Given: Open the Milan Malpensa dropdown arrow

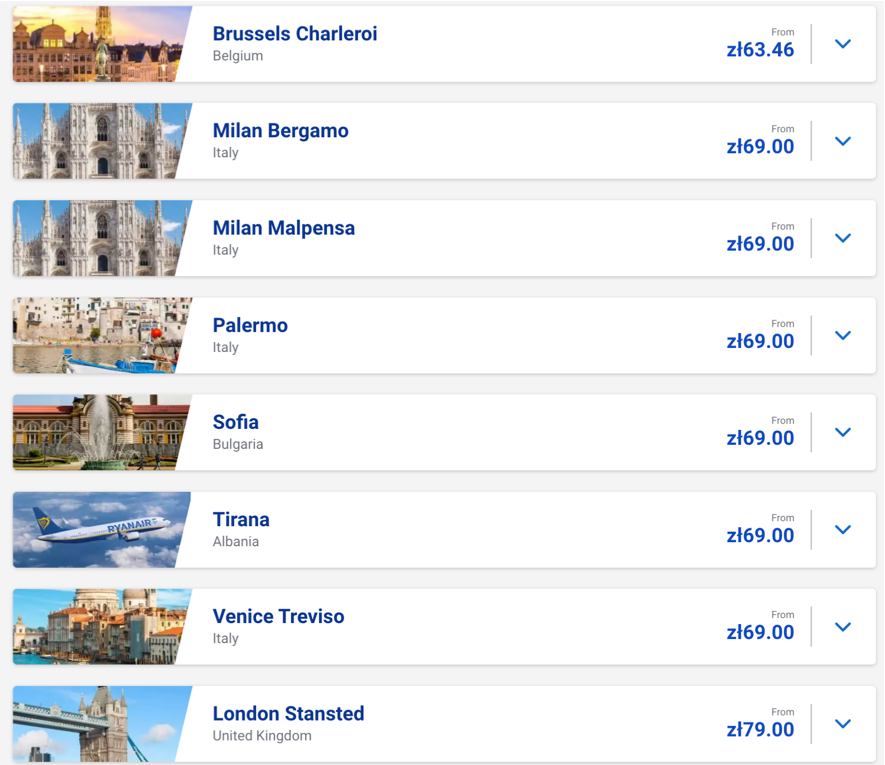Looking at the screenshot, I should coord(842,238).
